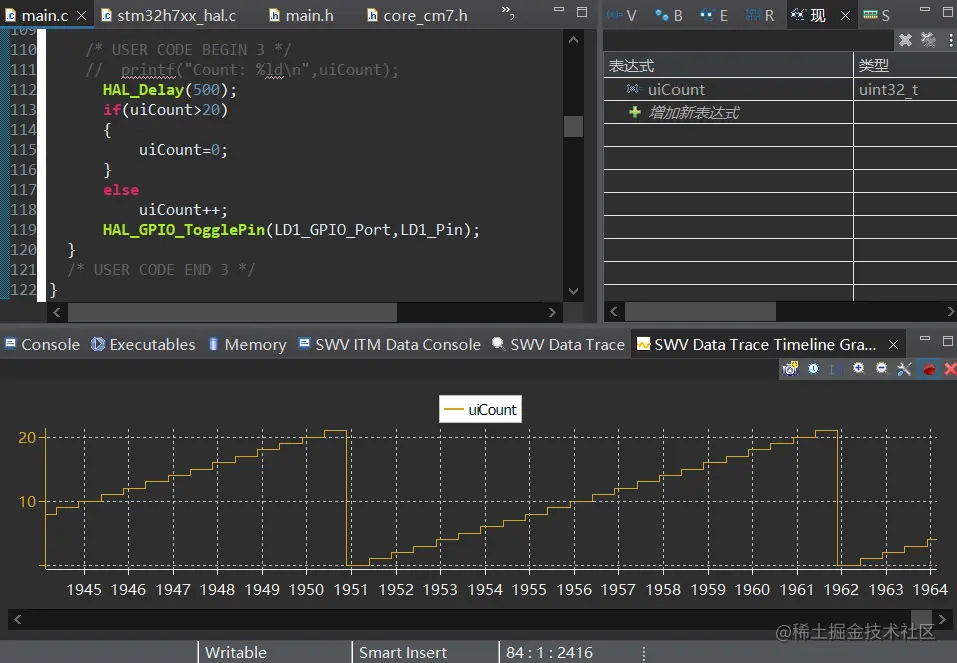Screen dimensions: 957x663
Task: Toggle the red trace record button
Action: click(929, 369)
